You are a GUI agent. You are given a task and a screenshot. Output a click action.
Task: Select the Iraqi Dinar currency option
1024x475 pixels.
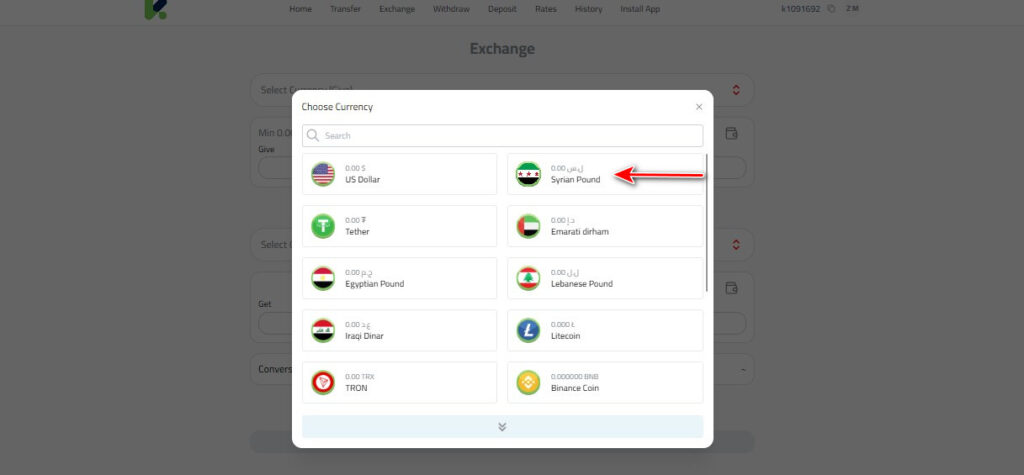(x=399, y=331)
